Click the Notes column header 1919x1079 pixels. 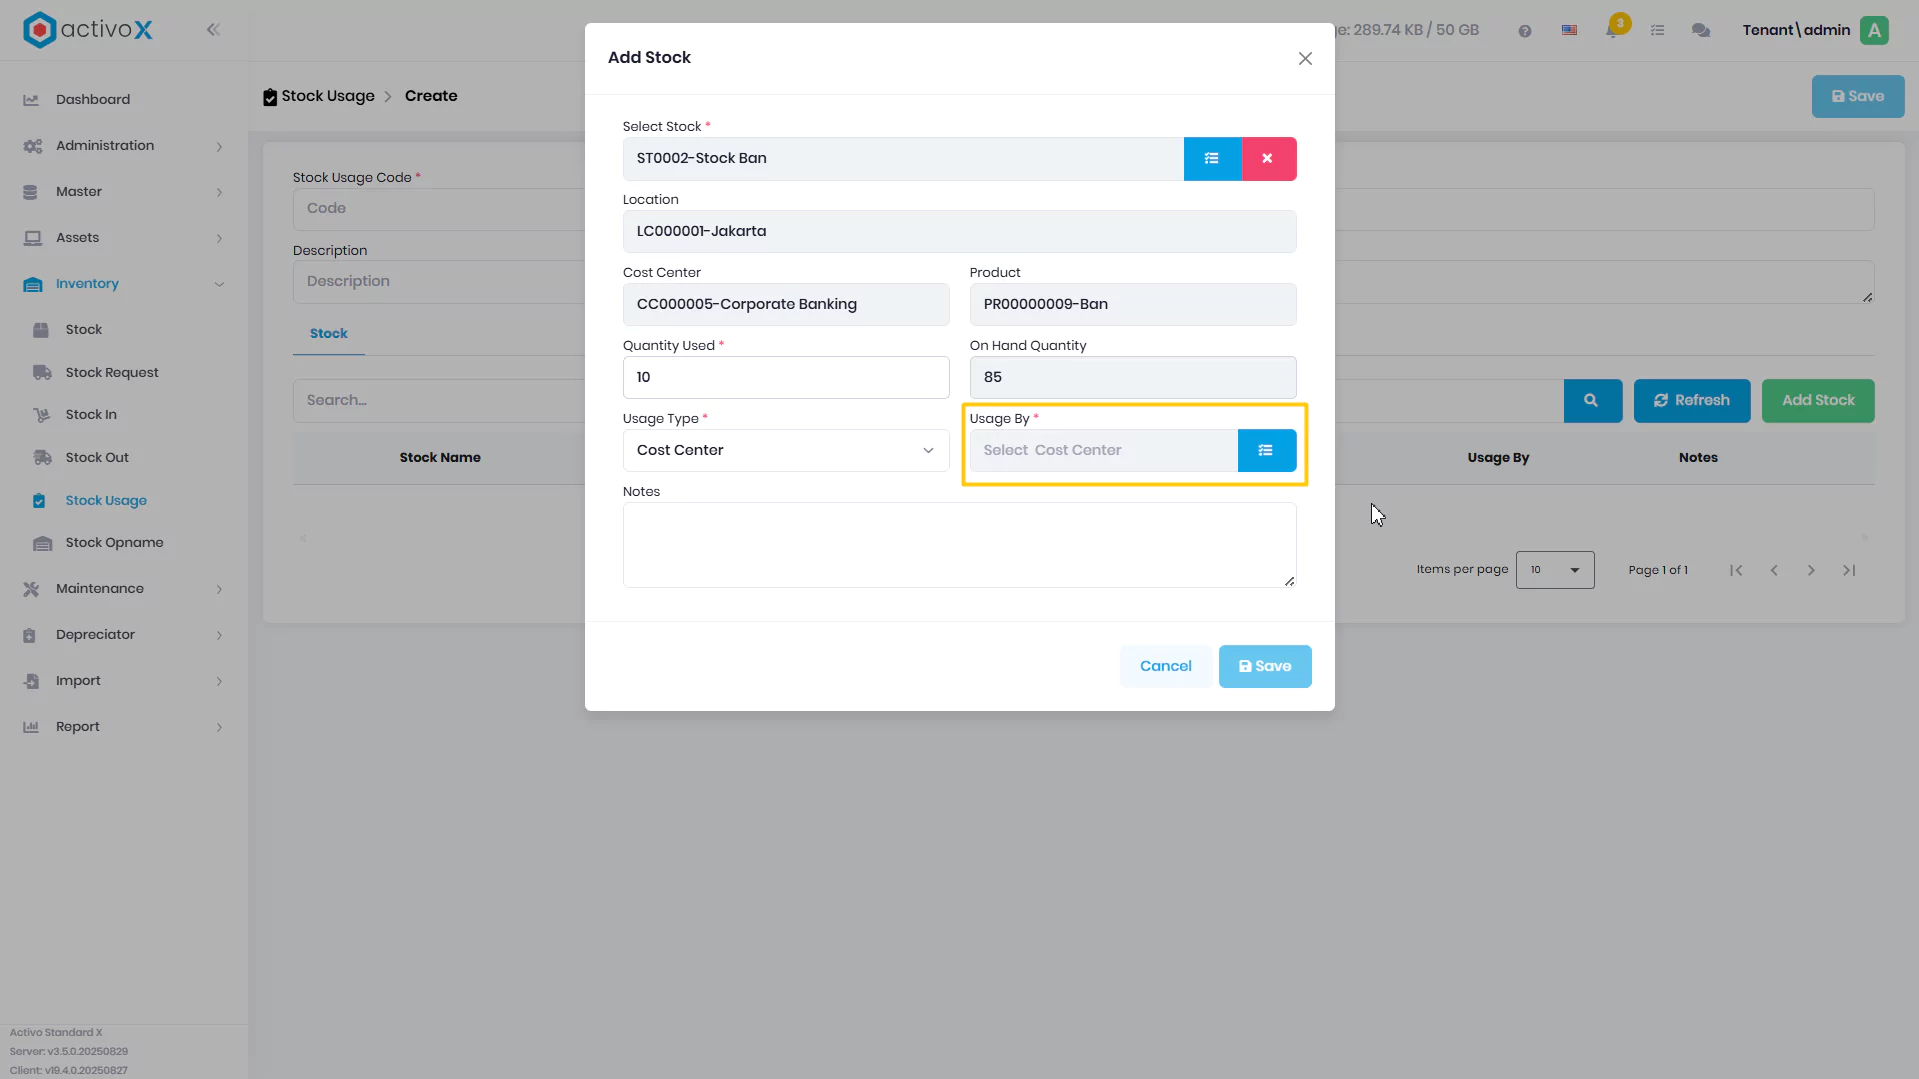pyautogui.click(x=1698, y=458)
